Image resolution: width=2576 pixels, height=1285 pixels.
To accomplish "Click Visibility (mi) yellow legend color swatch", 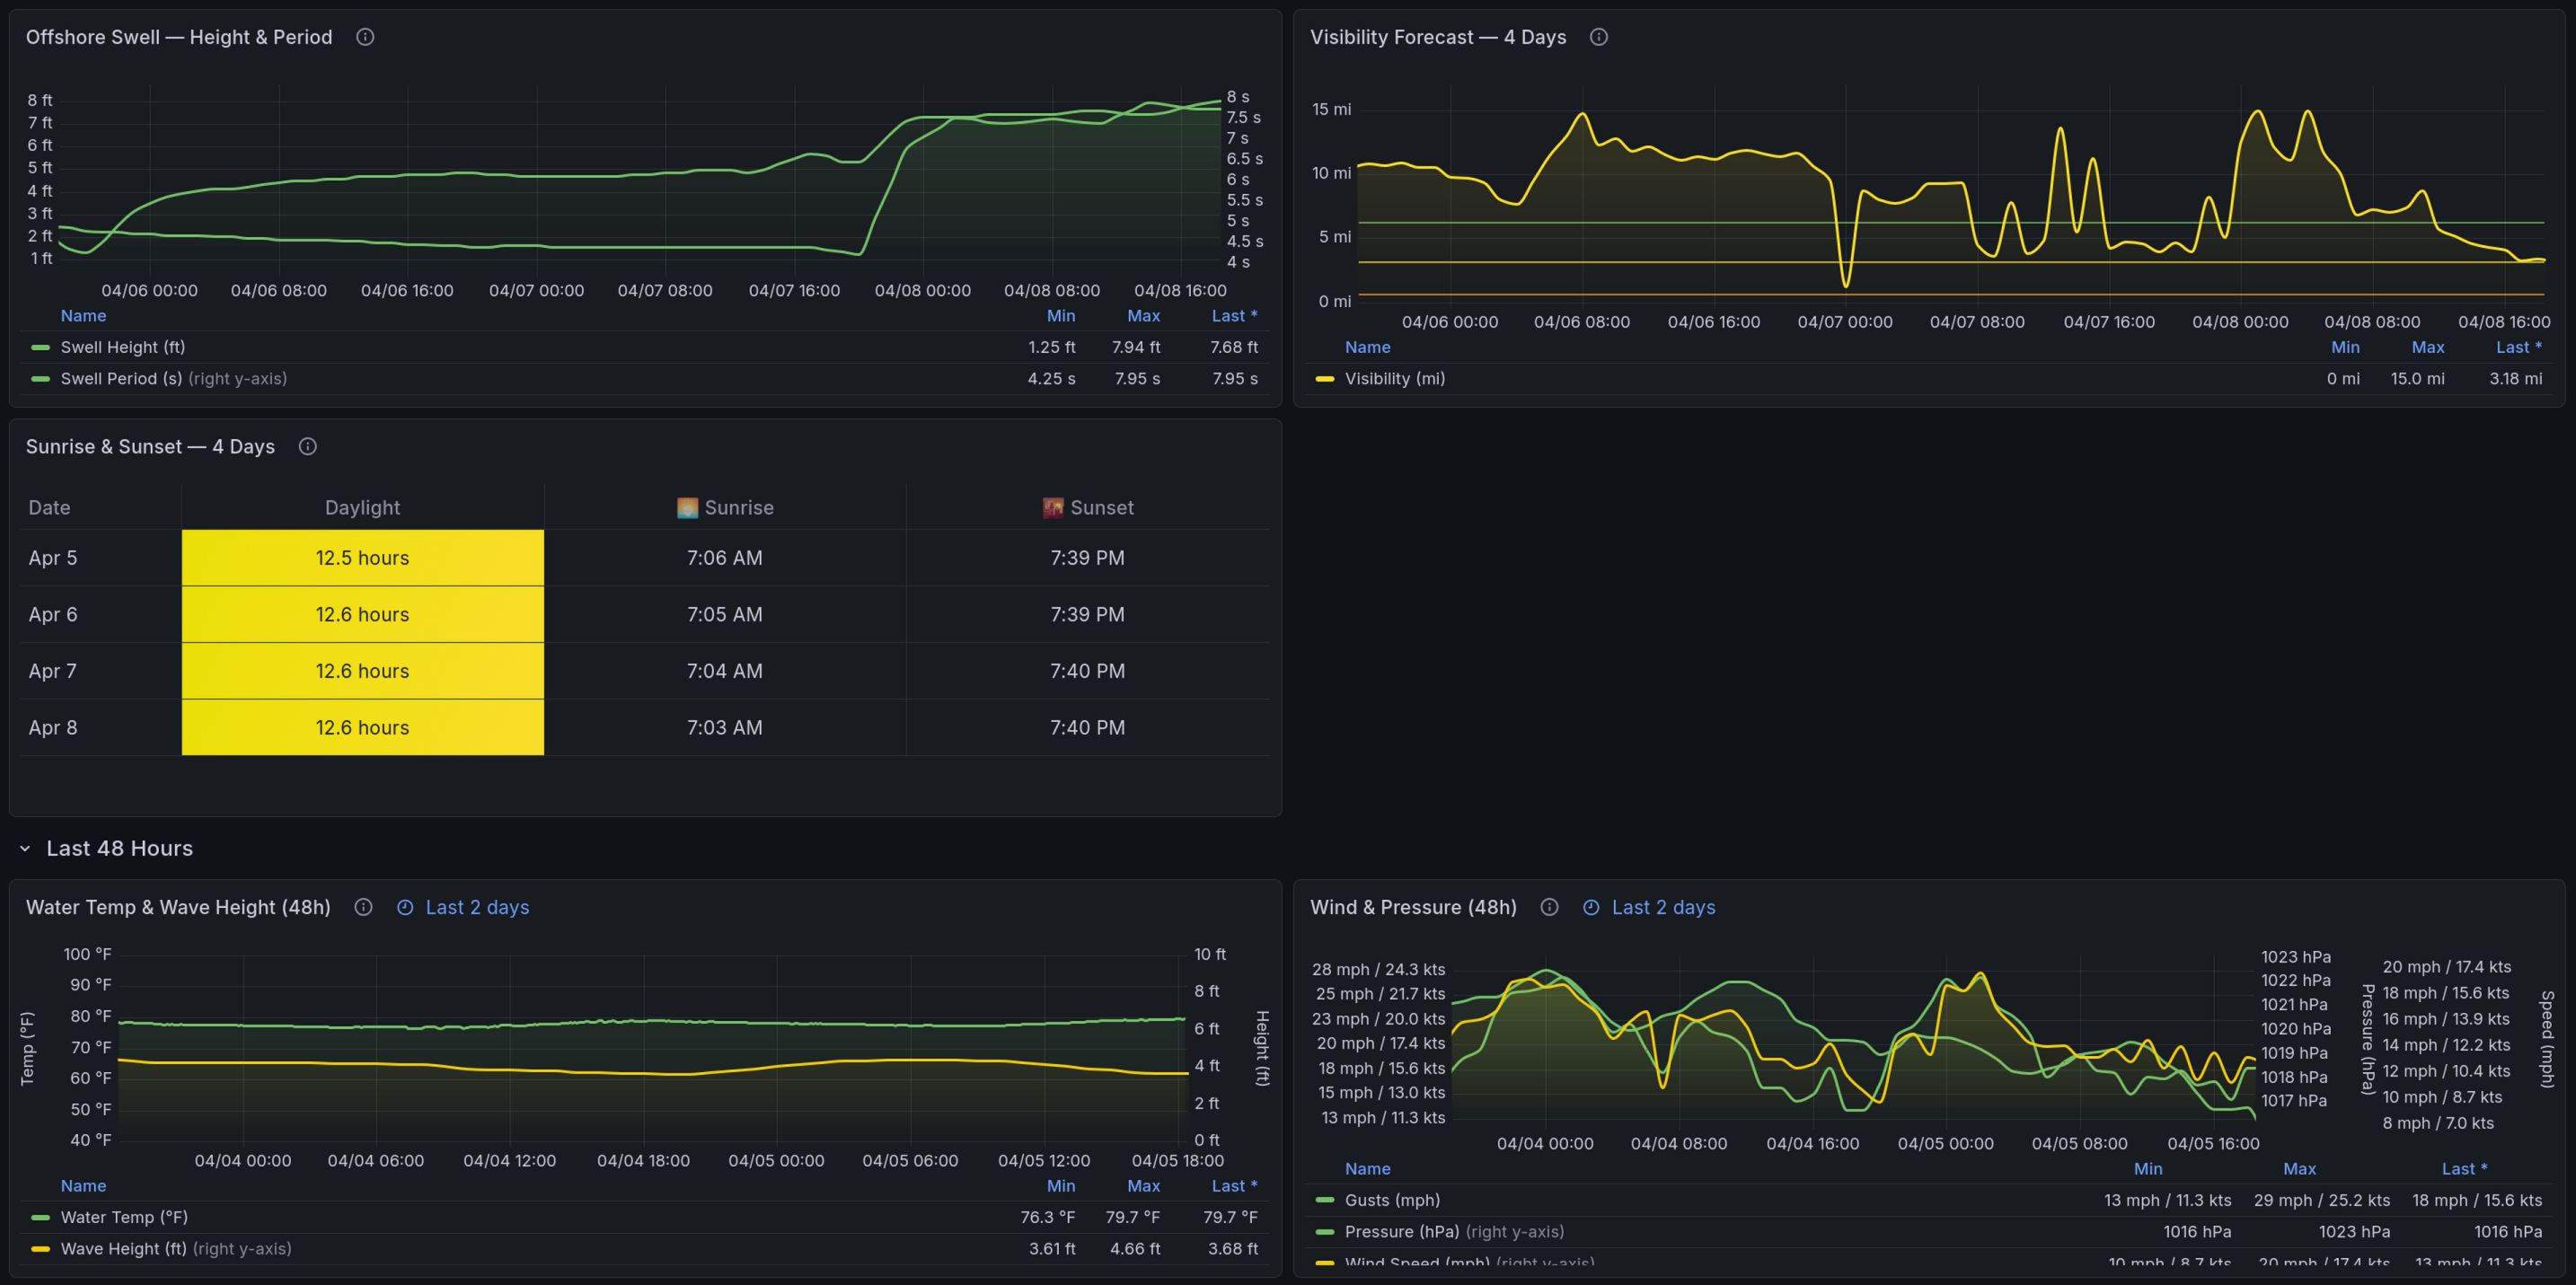I will (x=1324, y=379).
